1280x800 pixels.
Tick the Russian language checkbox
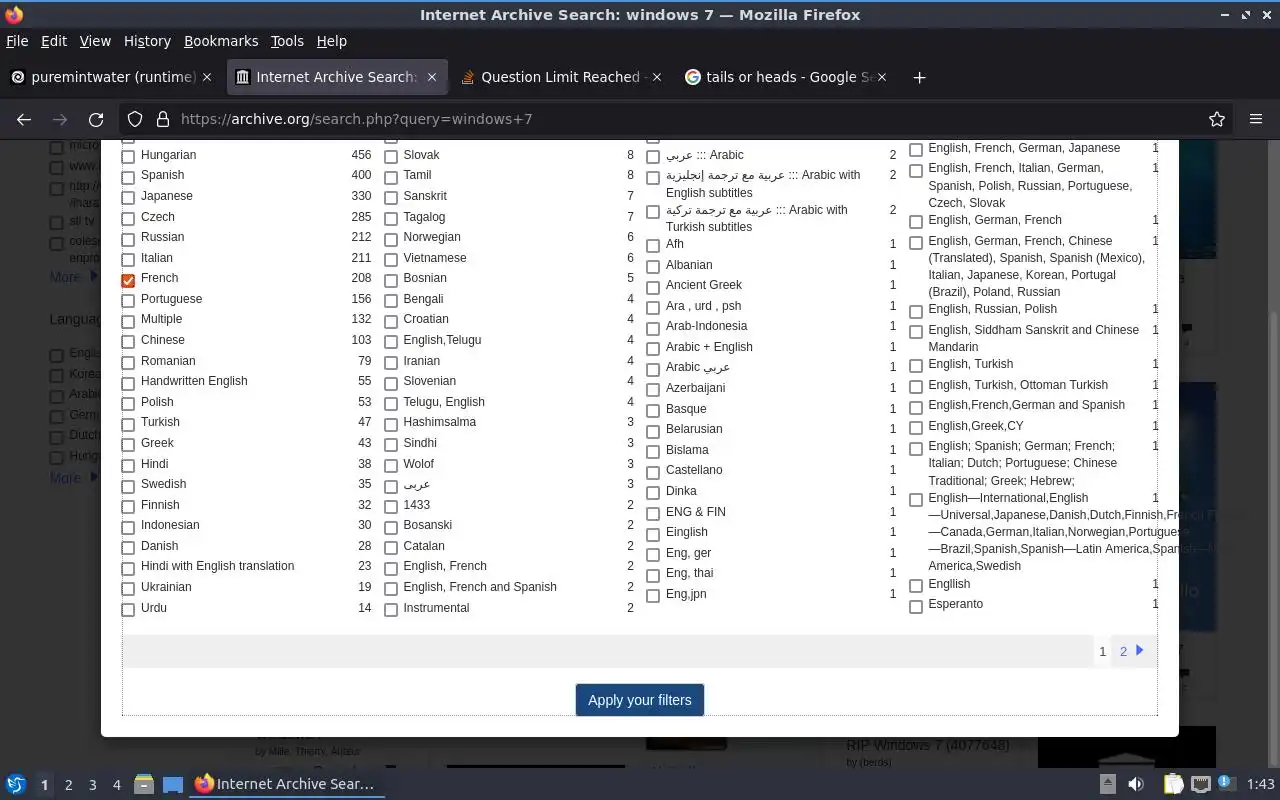click(128, 239)
